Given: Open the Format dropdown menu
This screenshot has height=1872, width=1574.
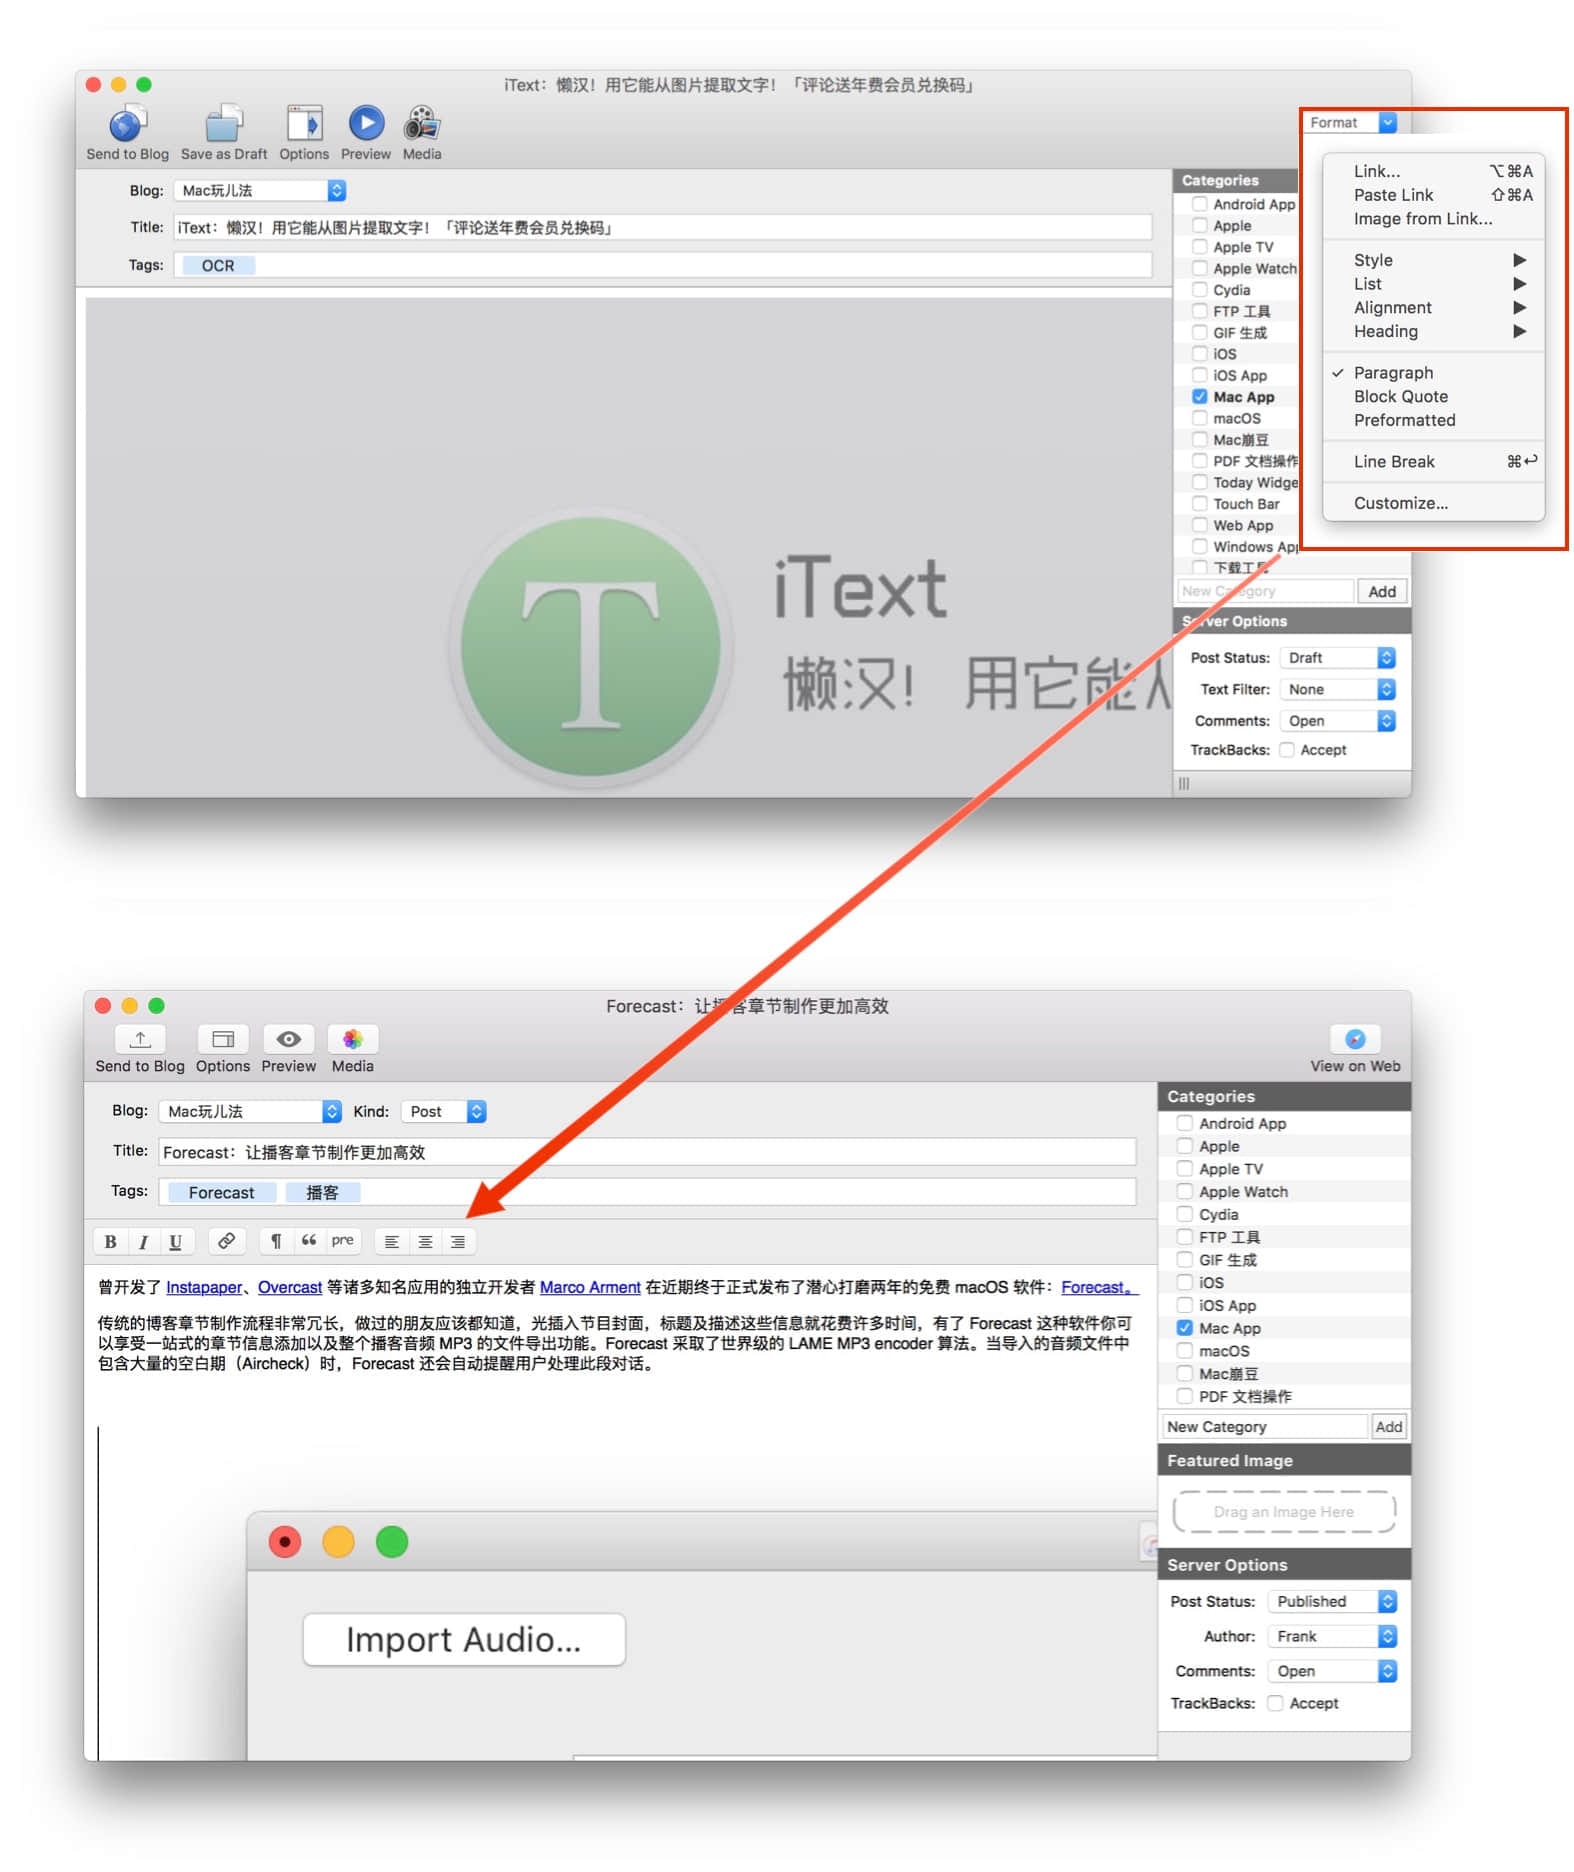Looking at the screenshot, I should (1352, 122).
